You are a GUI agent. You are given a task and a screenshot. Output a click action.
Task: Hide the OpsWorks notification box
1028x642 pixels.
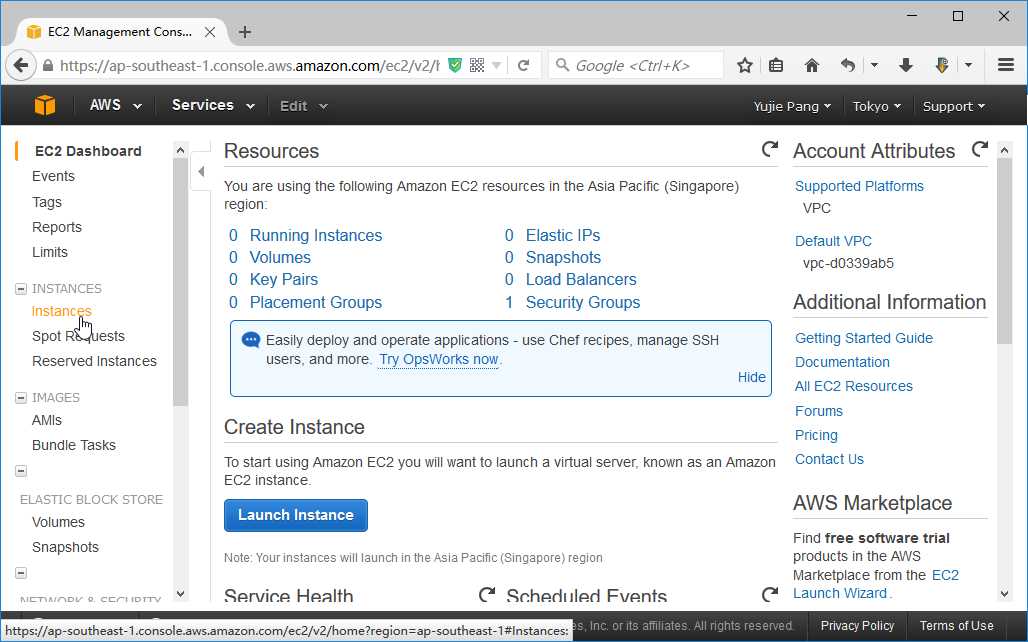[x=751, y=377]
